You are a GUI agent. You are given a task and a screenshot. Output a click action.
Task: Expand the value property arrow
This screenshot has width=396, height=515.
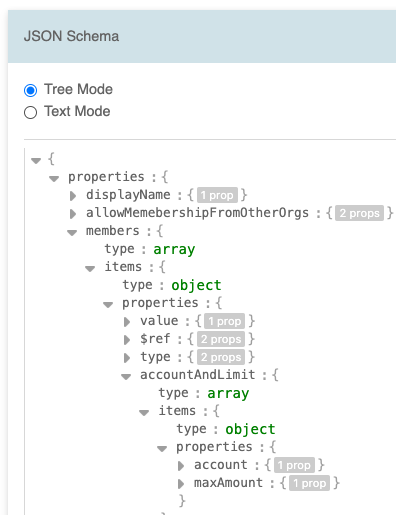coord(127,322)
